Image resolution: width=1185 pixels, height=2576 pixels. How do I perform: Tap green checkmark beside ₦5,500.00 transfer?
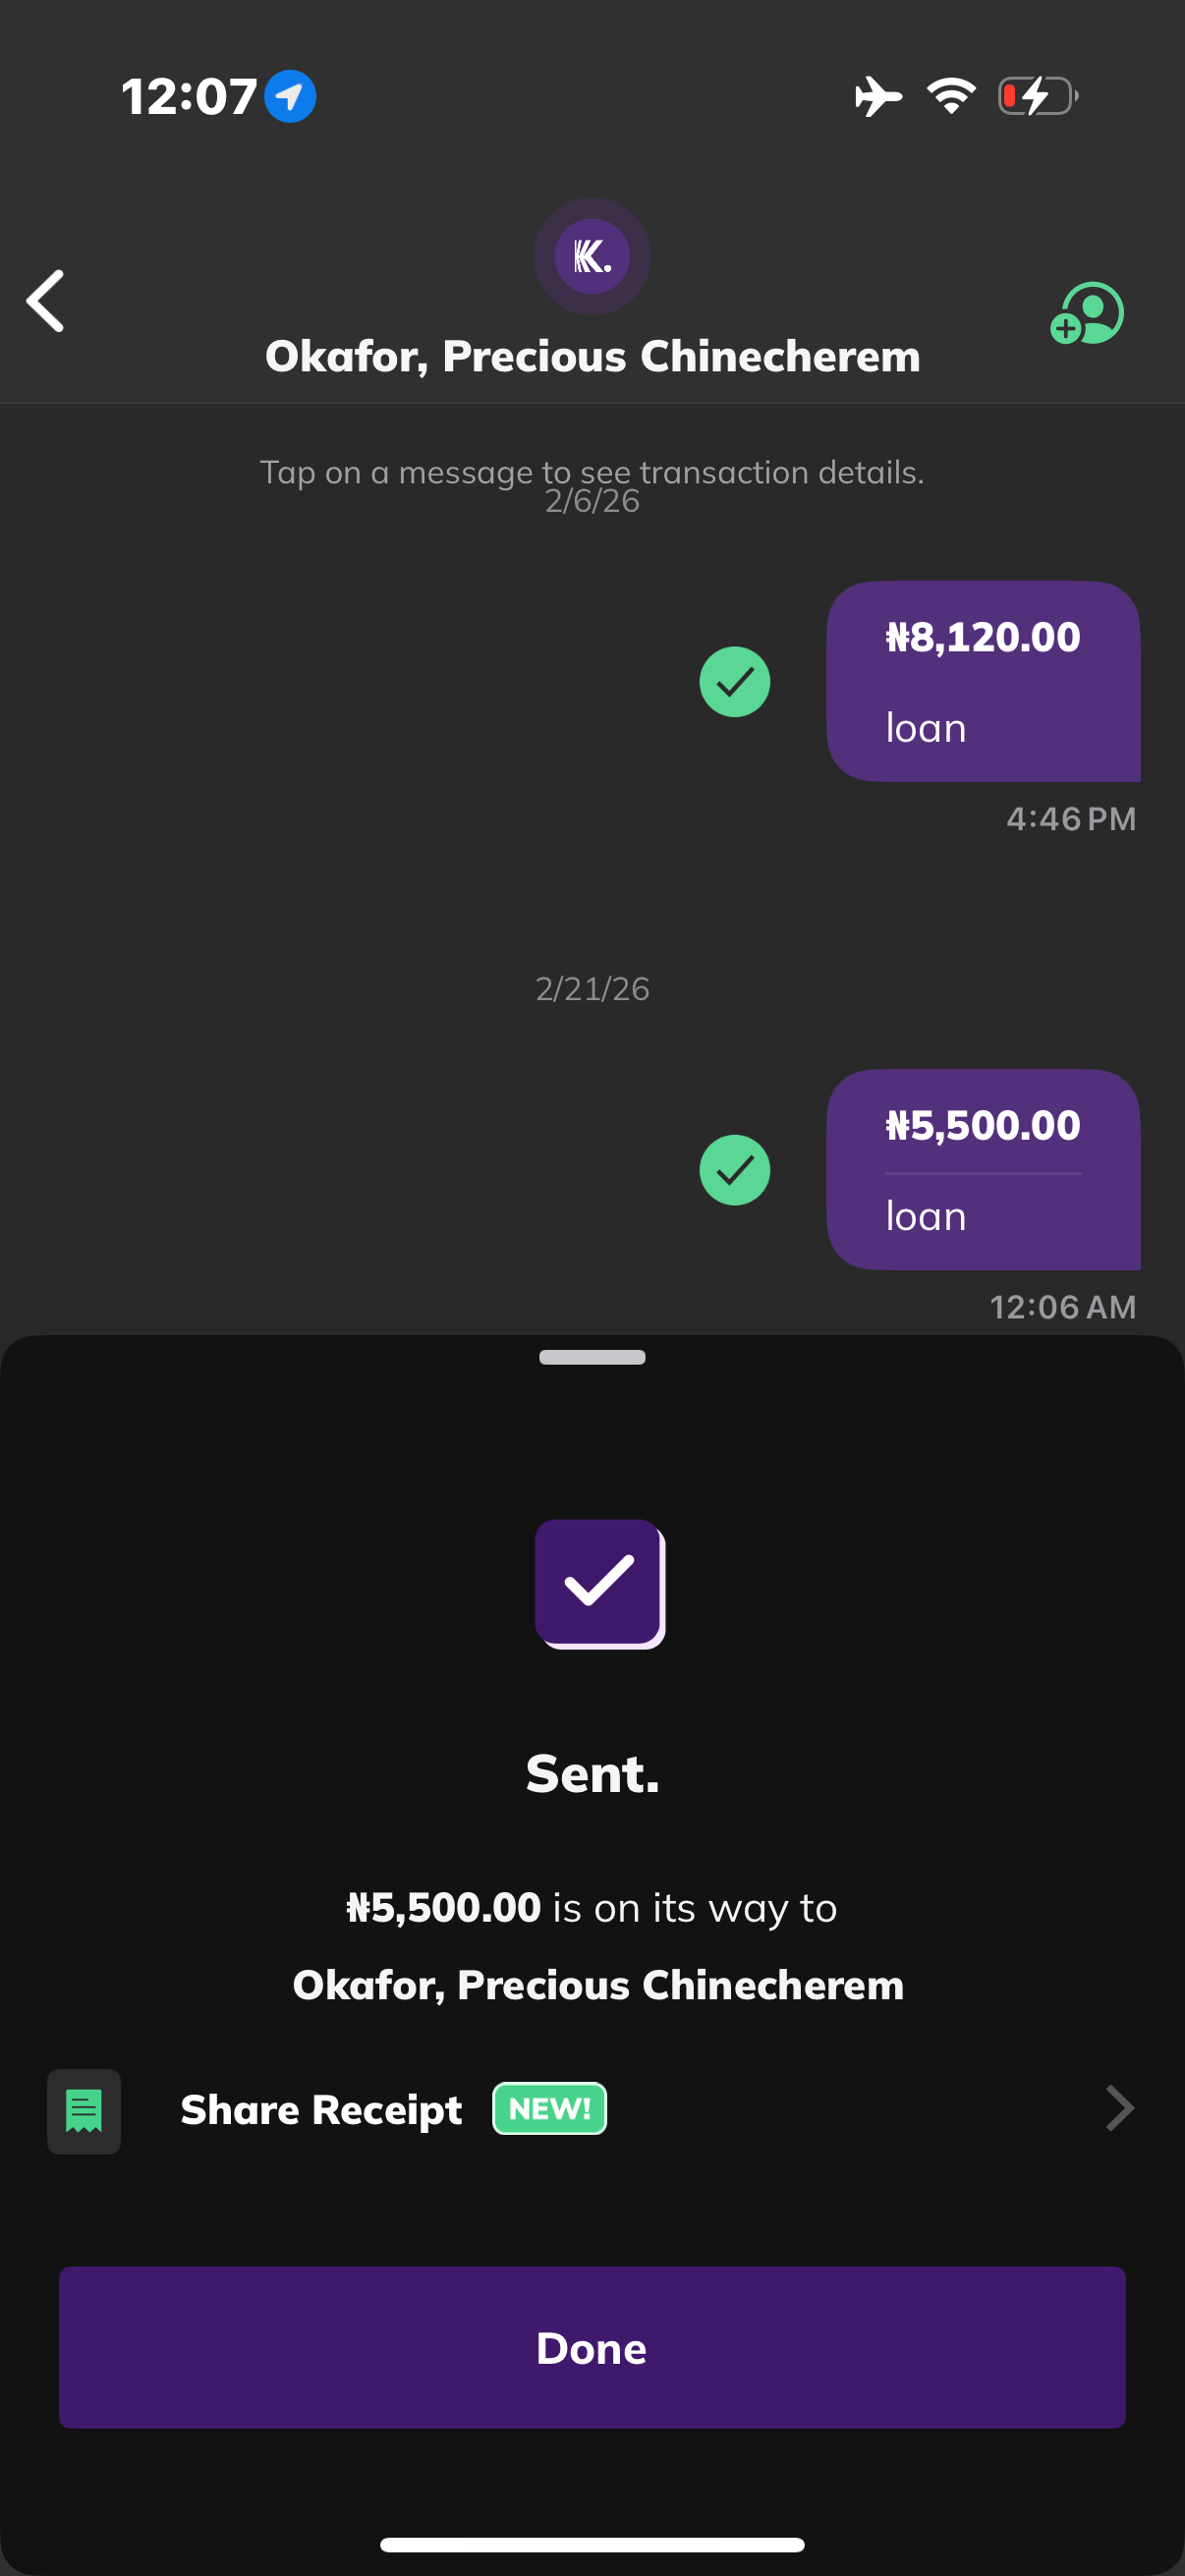(x=734, y=1170)
